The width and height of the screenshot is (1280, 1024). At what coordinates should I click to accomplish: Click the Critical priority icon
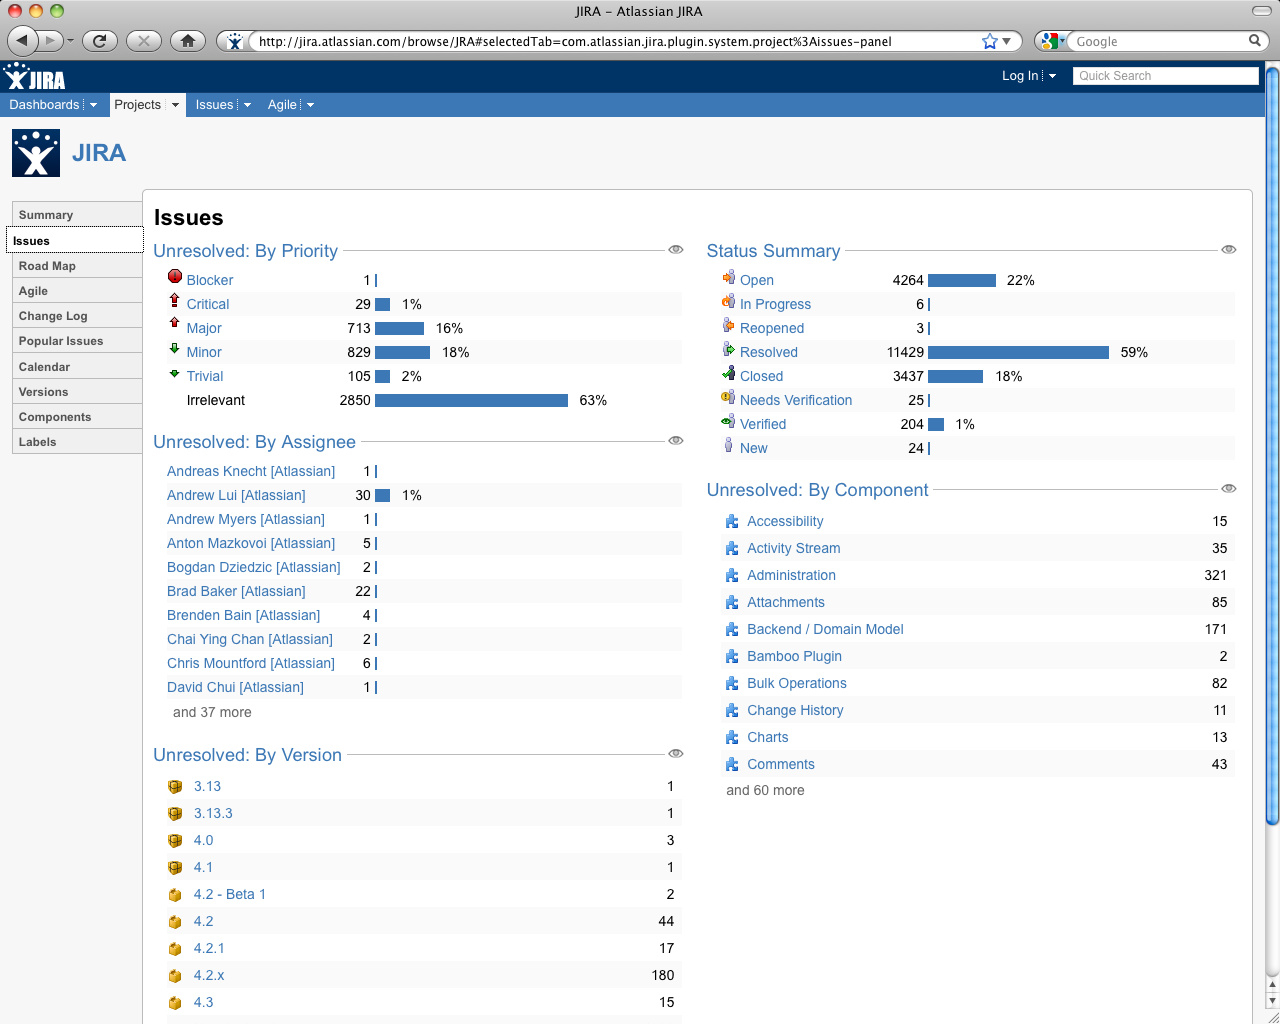click(175, 302)
